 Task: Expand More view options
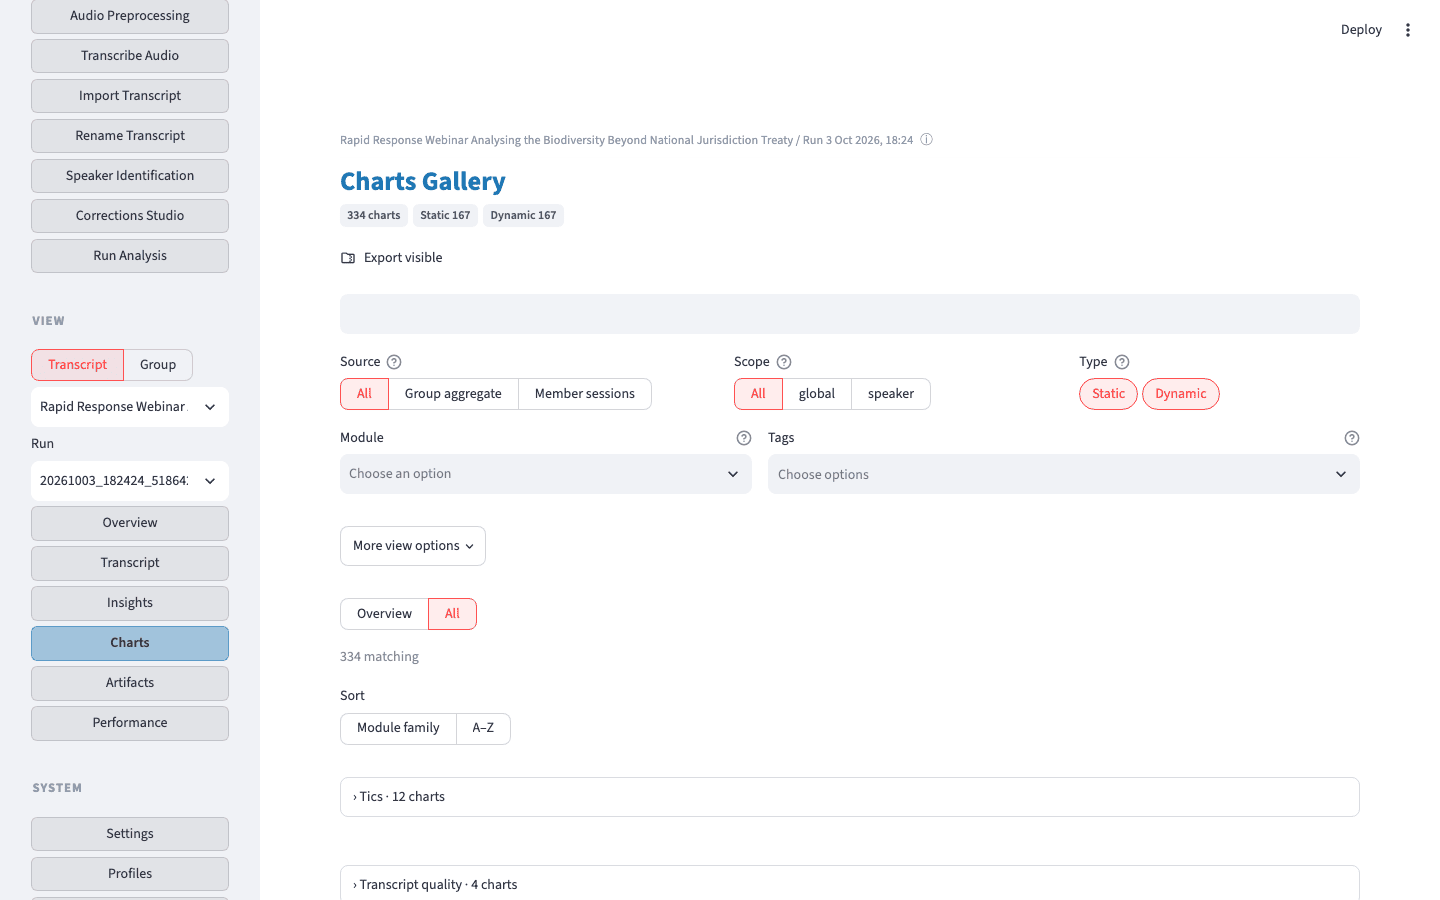(x=413, y=546)
